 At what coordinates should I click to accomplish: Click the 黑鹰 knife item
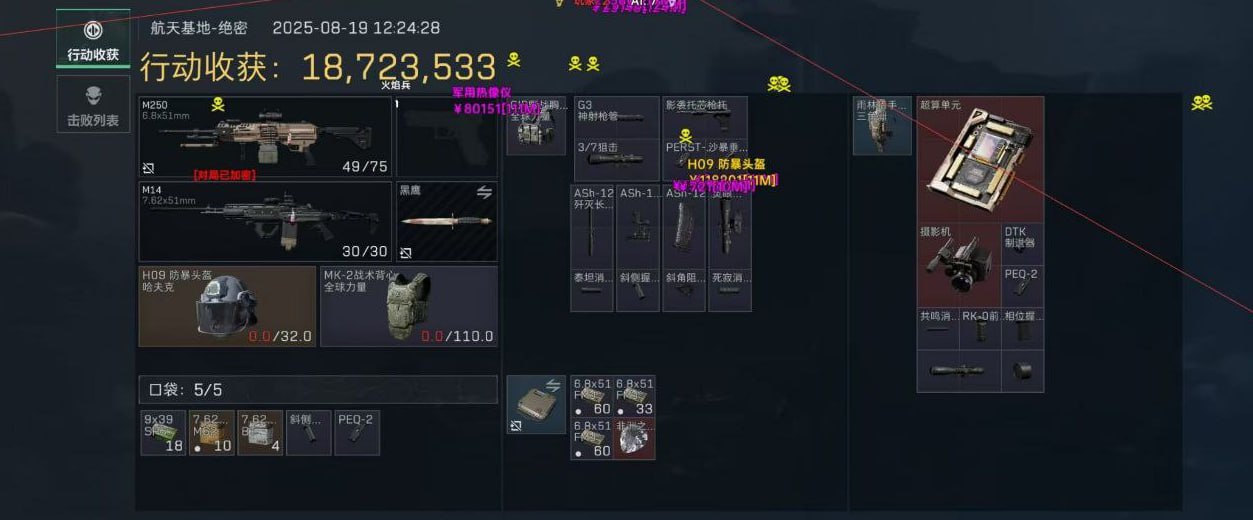pyautogui.click(x=447, y=221)
